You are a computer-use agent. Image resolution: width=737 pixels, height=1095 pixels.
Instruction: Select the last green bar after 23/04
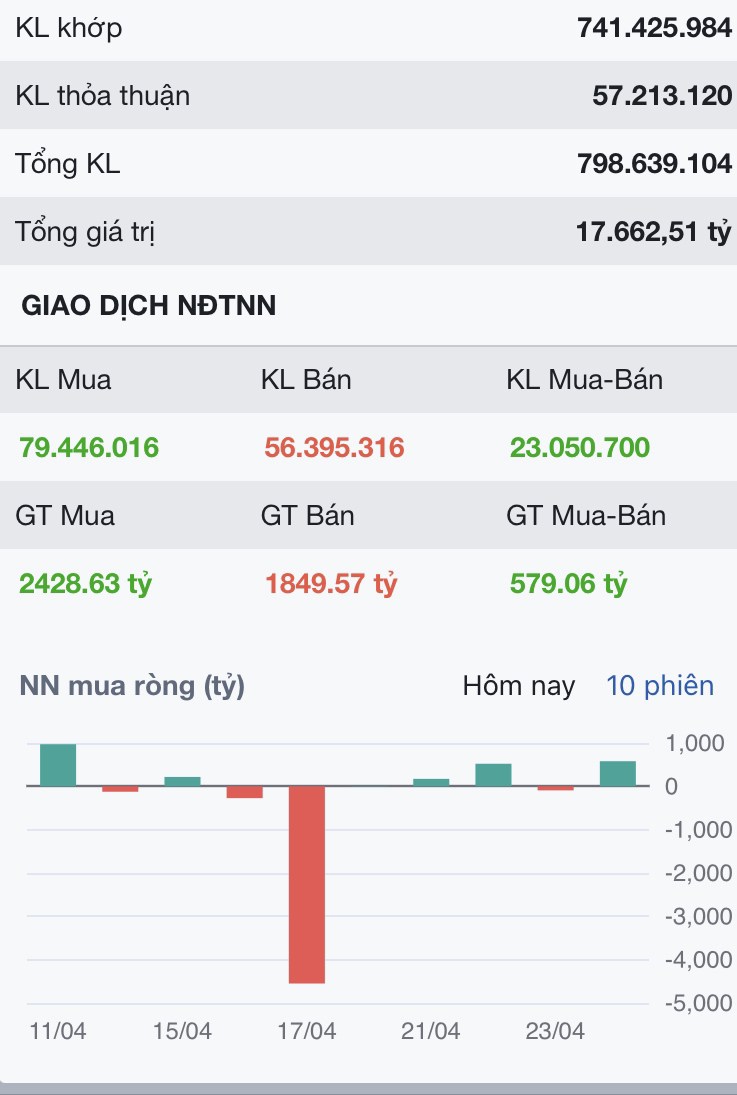[618, 774]
